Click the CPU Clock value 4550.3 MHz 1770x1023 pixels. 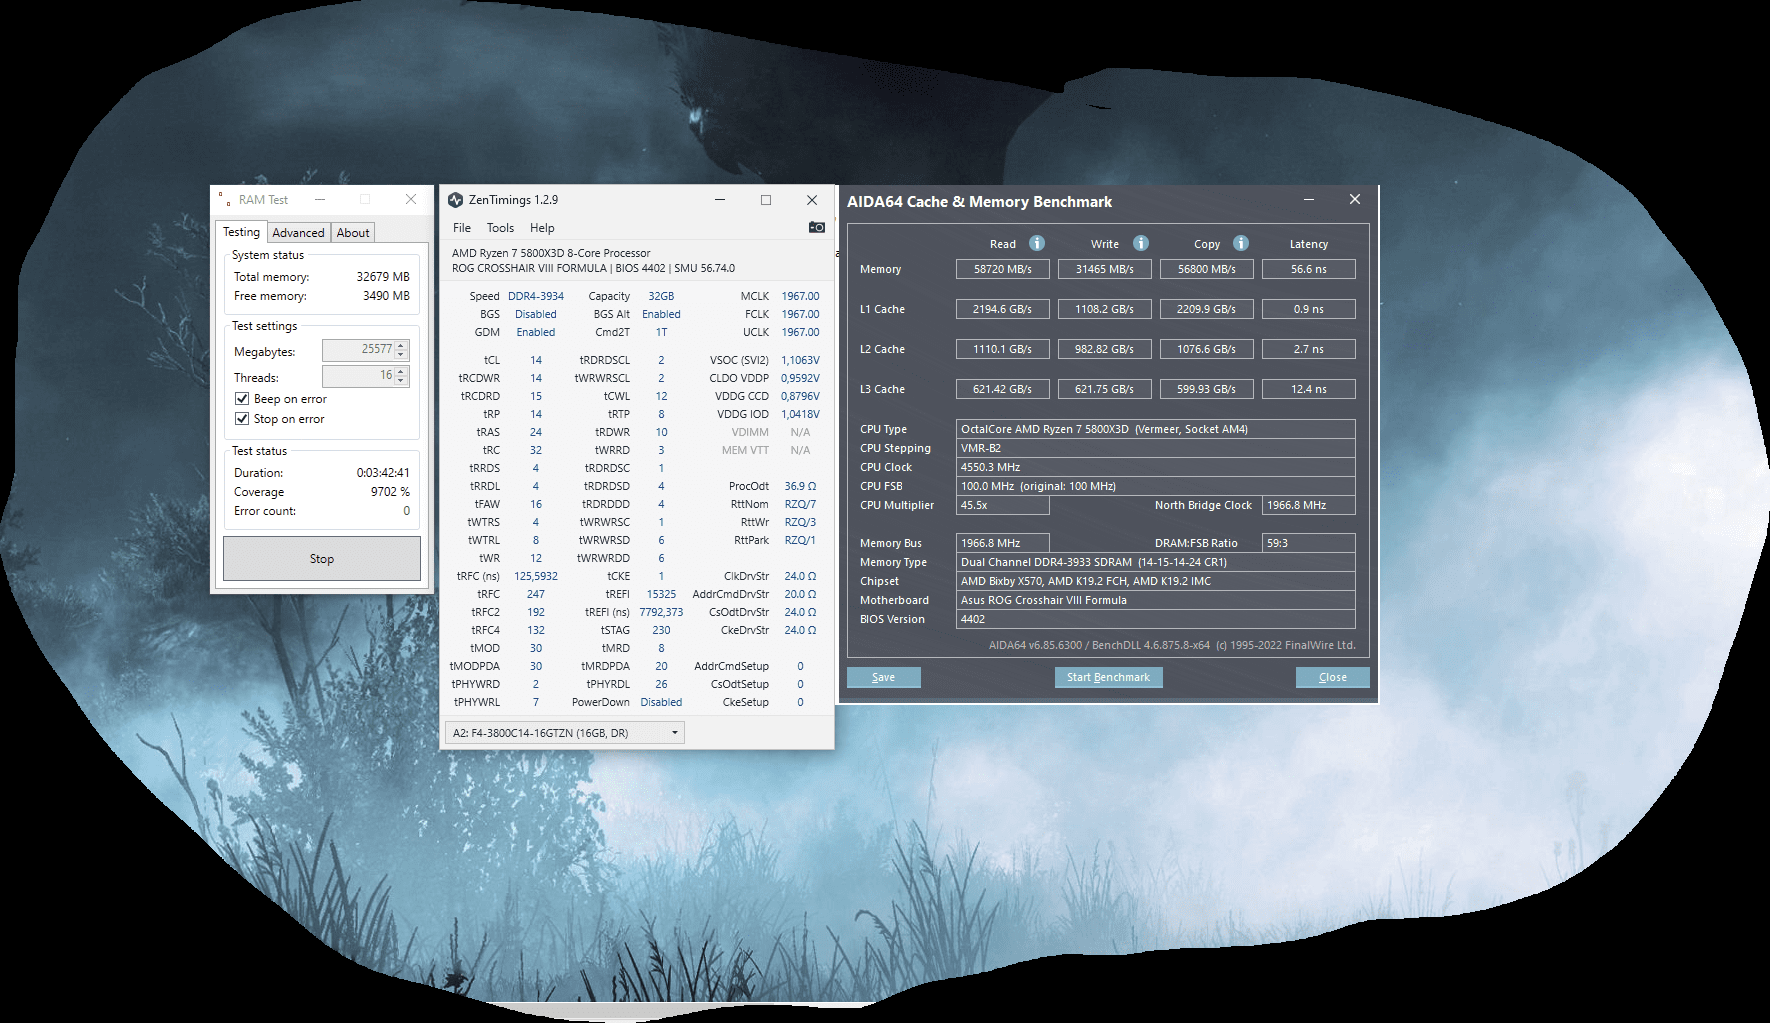click(x=1156, y=467)
